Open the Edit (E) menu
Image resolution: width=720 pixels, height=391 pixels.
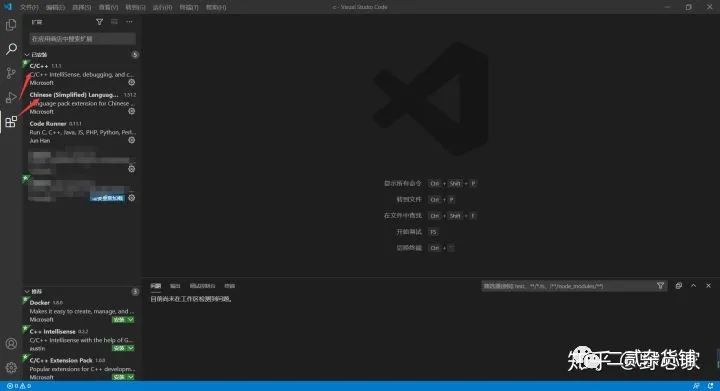click(x=55, y=7)
